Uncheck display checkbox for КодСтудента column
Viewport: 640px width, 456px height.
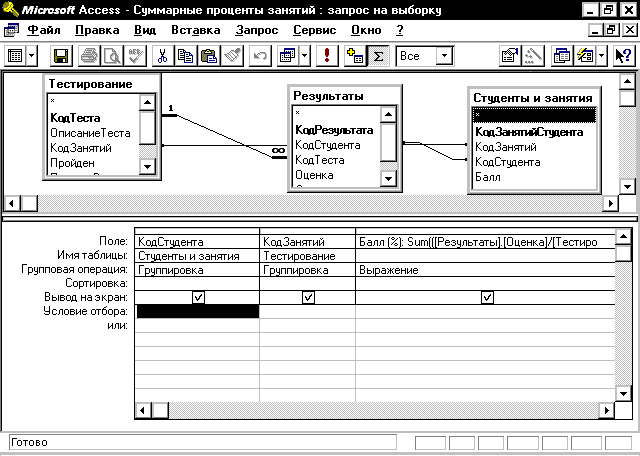click(x=198, y=297)
